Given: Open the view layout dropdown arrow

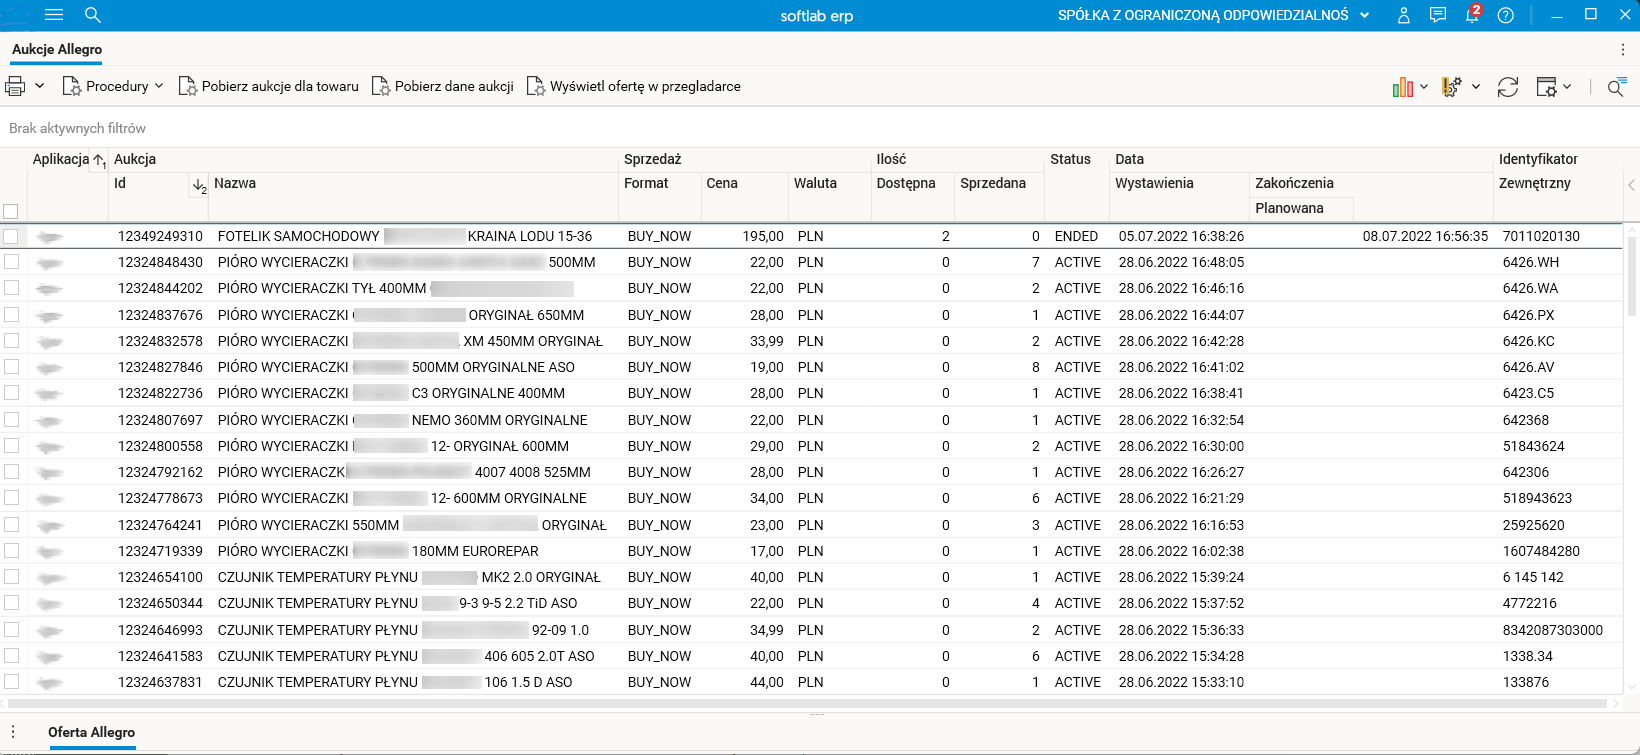Looking at the screenshot, I should (1567, 87).
